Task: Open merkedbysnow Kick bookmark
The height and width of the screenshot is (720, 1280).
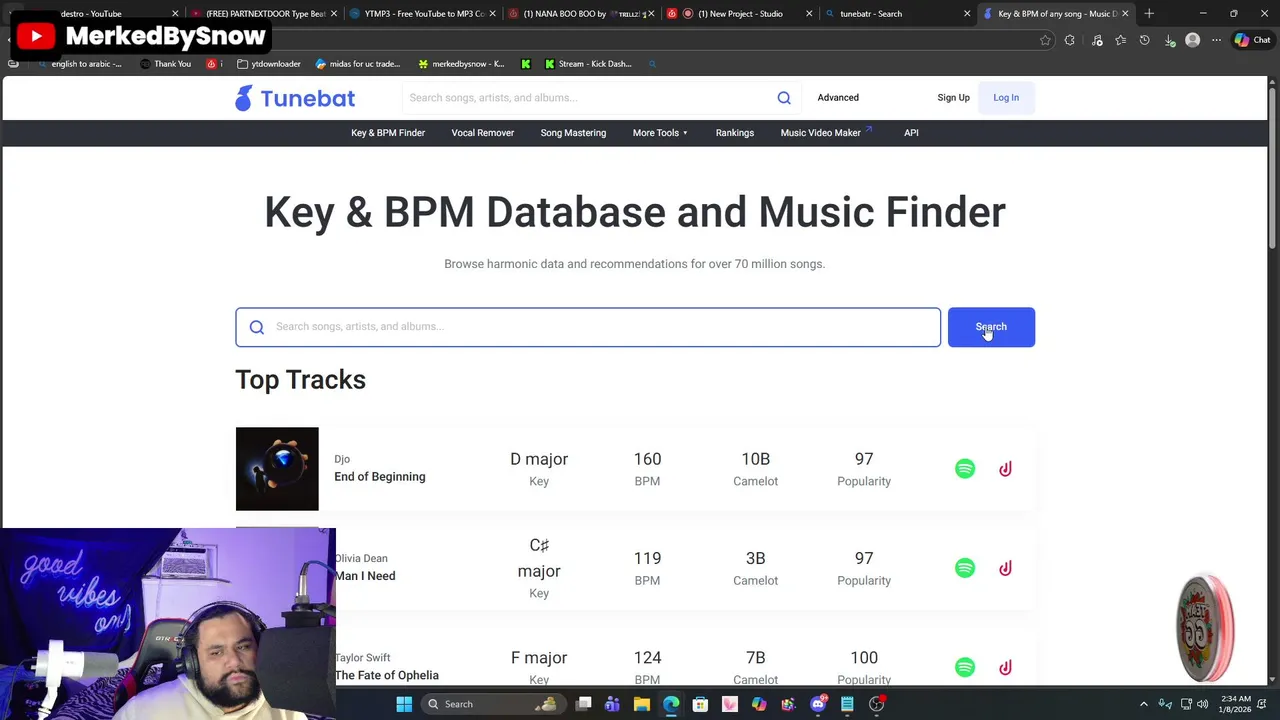Action: point(461,64)
